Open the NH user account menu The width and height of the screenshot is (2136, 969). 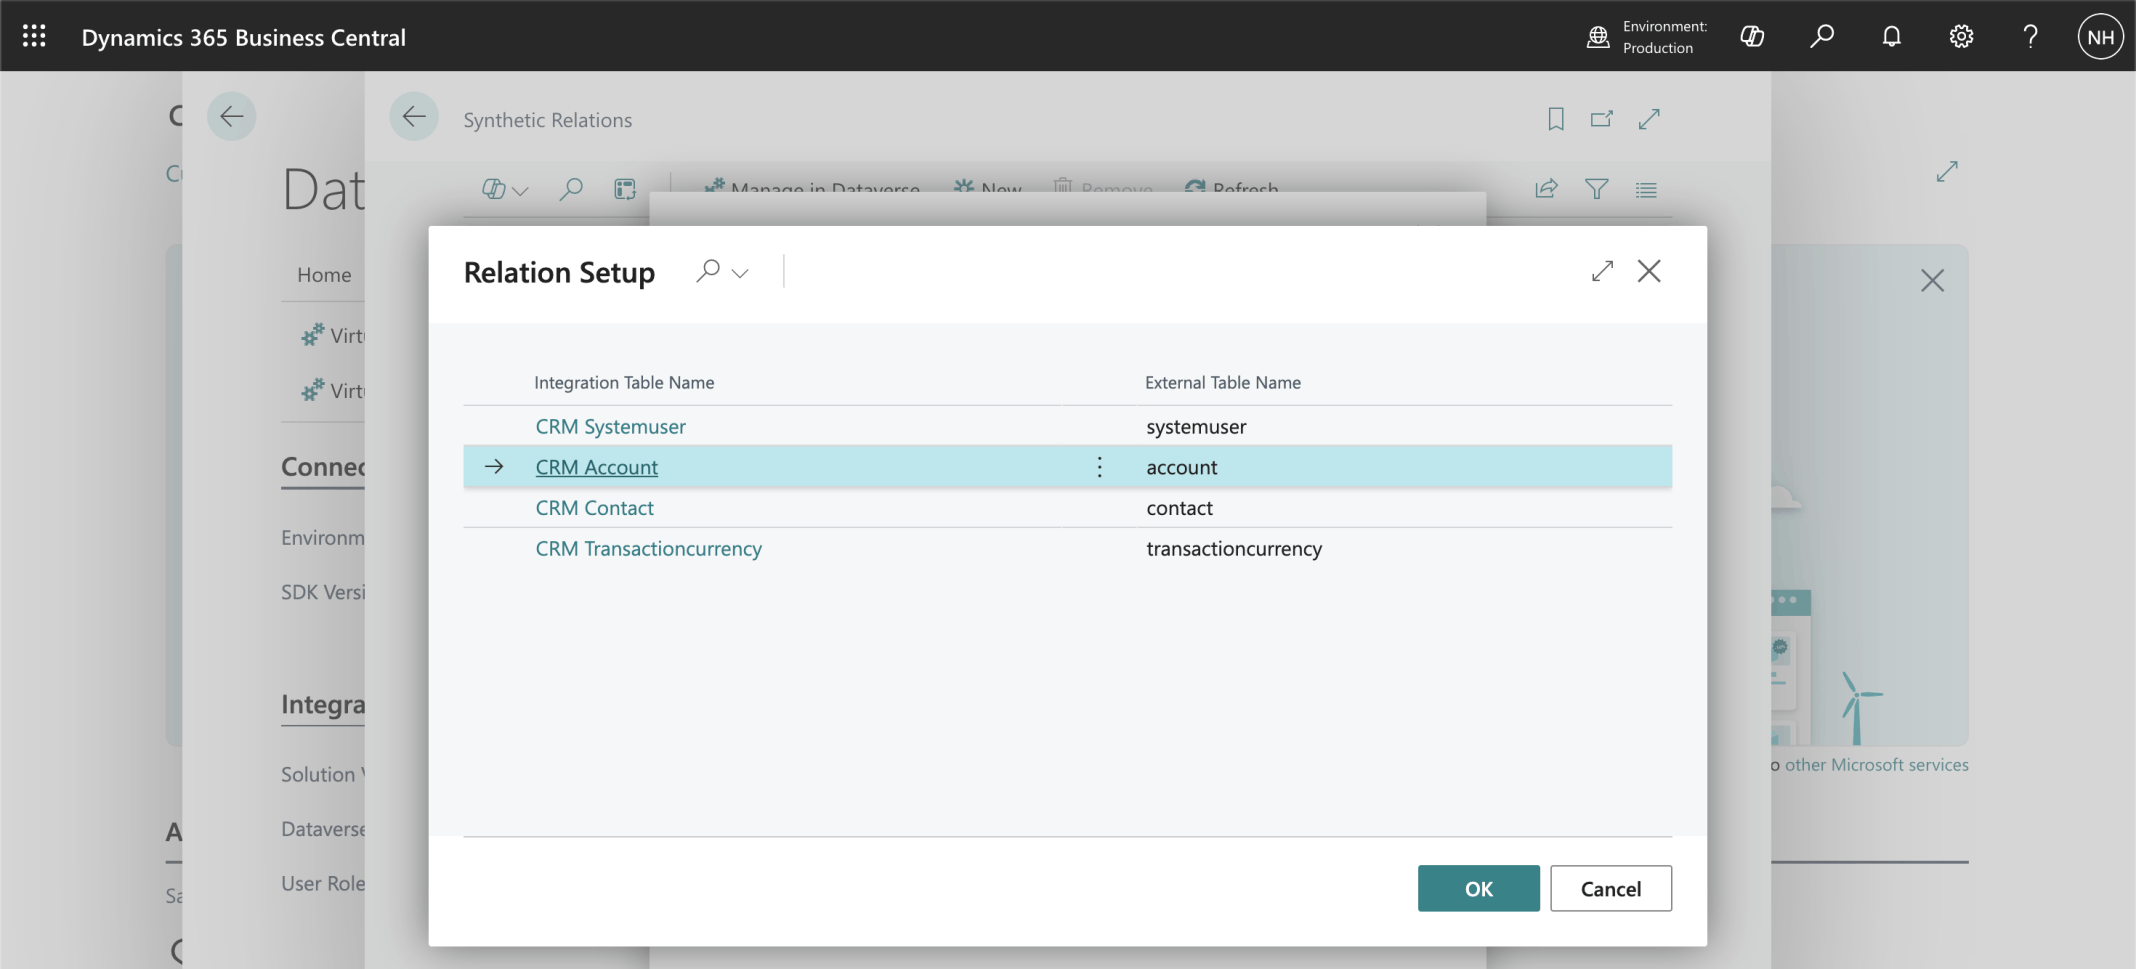pos(2100,37)
